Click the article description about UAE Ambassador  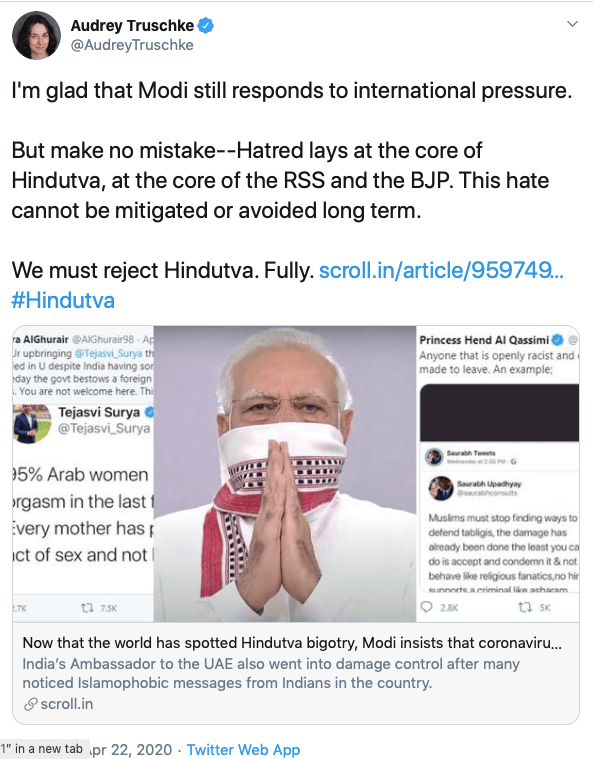point(271,673)
